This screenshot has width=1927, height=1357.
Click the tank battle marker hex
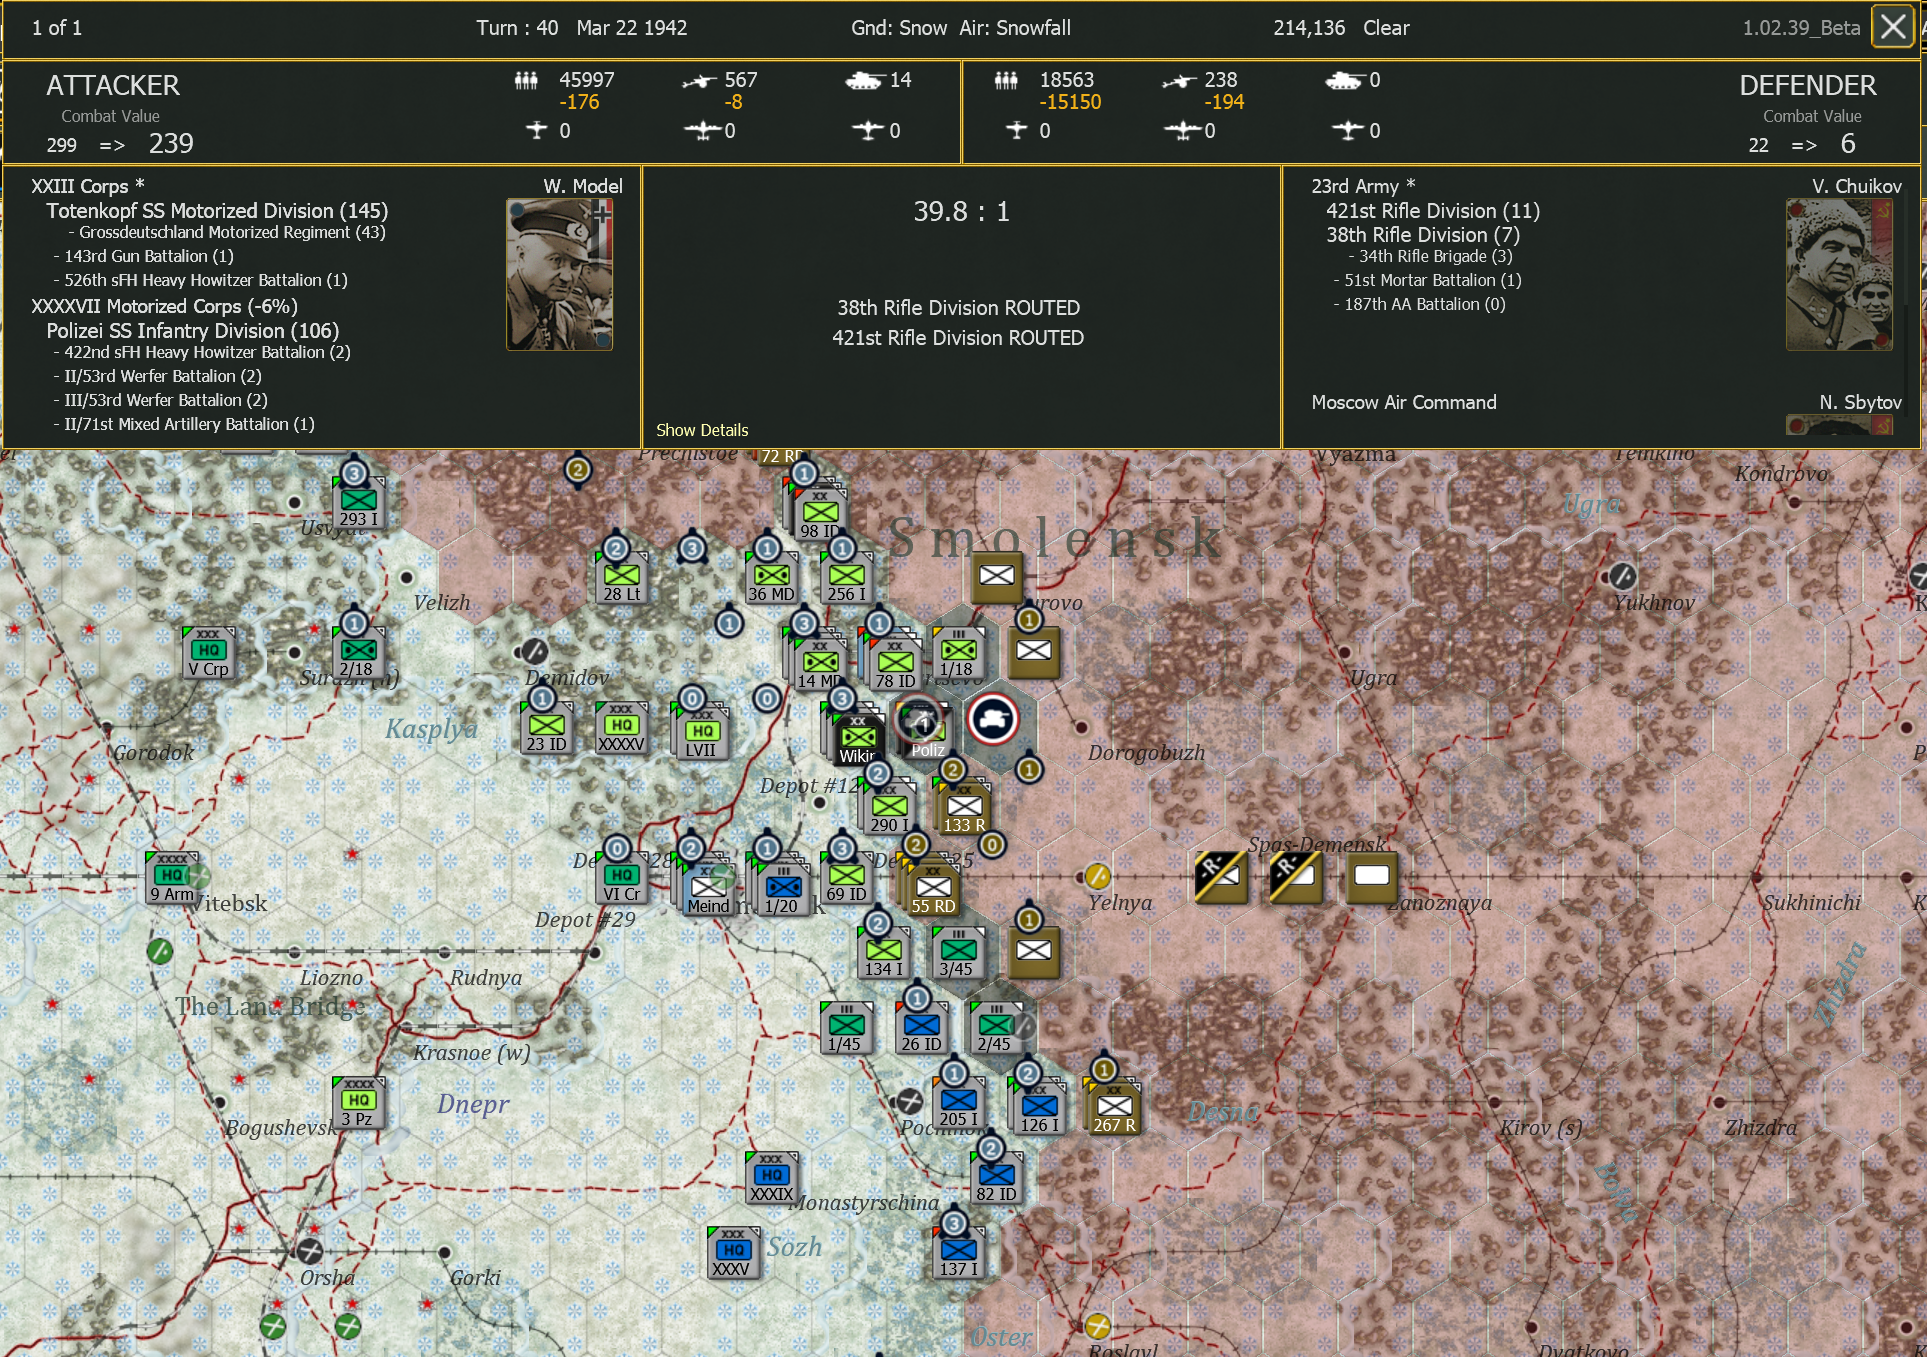tap(993, 719)
